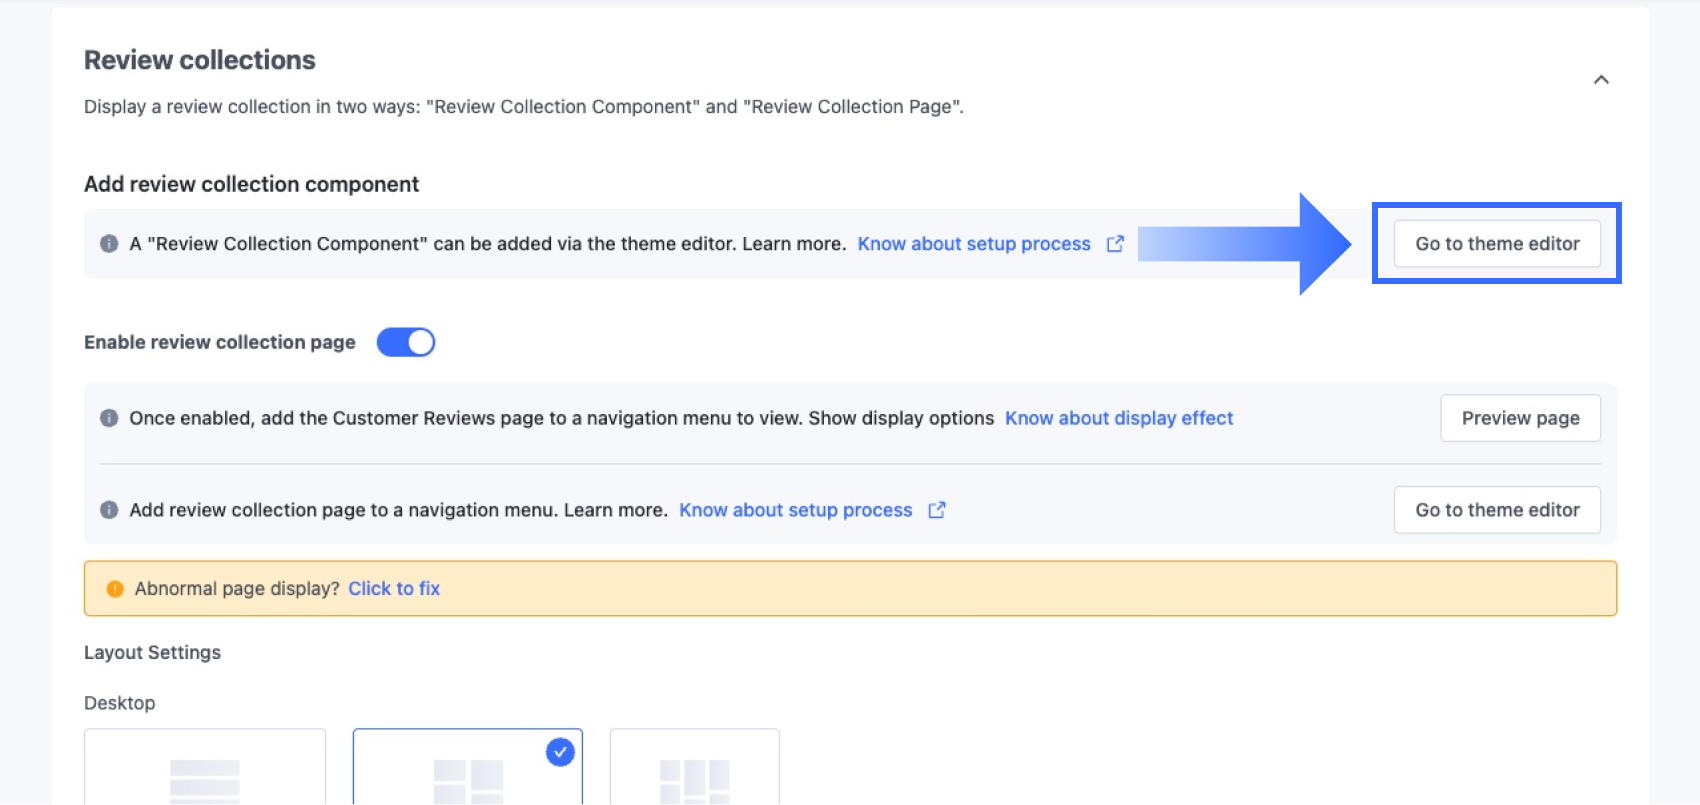Click info icon beside 'Once enabled' note

tap(109, 418)
